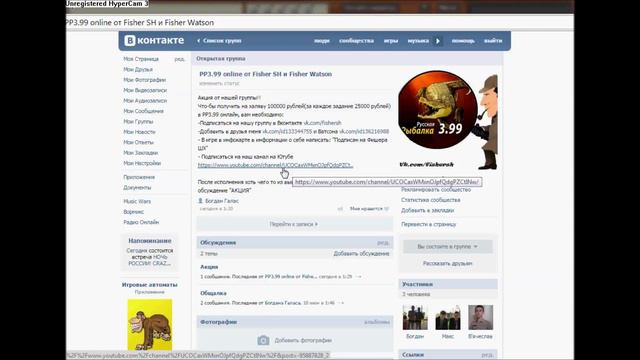Expand 'Вы состоите в группе' dropdown
640x360 pixels.
click(448, 247)
